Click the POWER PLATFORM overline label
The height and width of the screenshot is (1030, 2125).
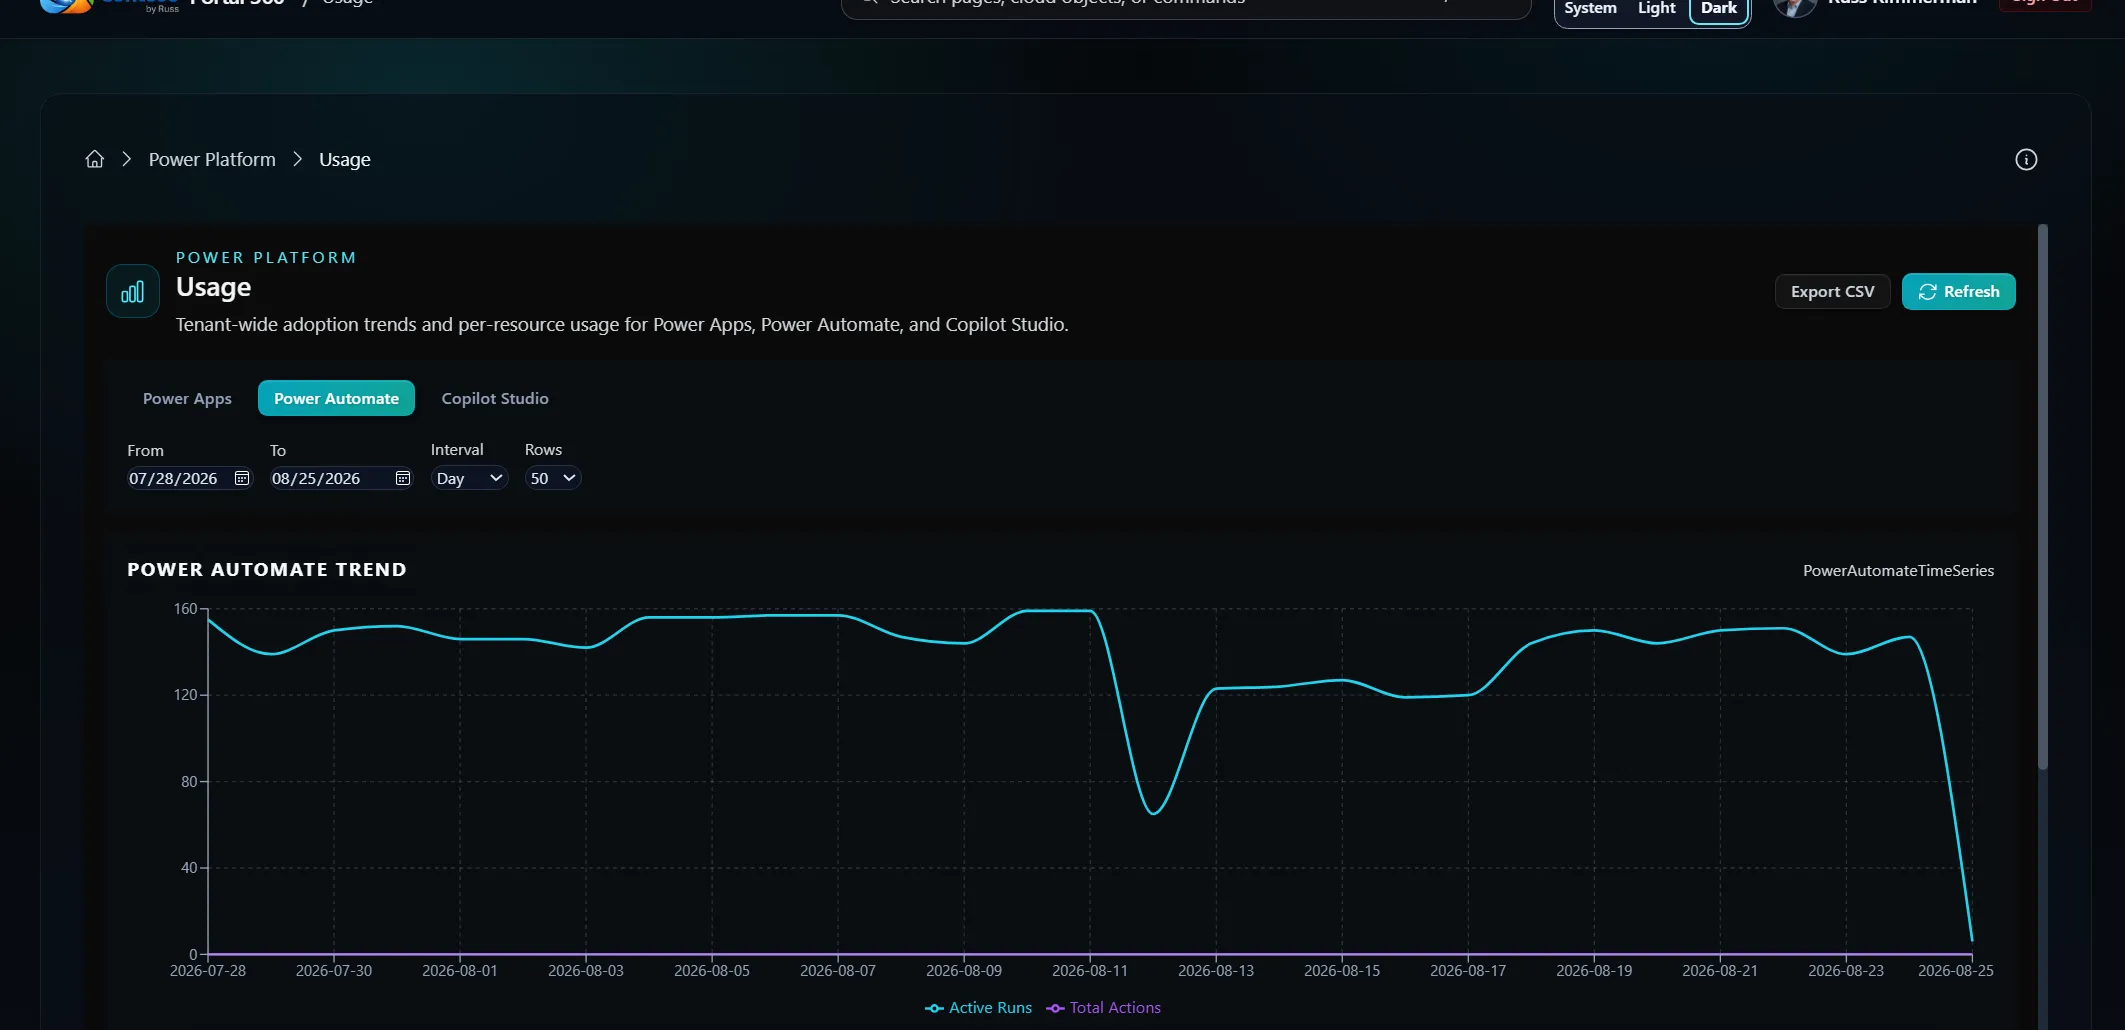pyautogui.click(x=266, y=257)
